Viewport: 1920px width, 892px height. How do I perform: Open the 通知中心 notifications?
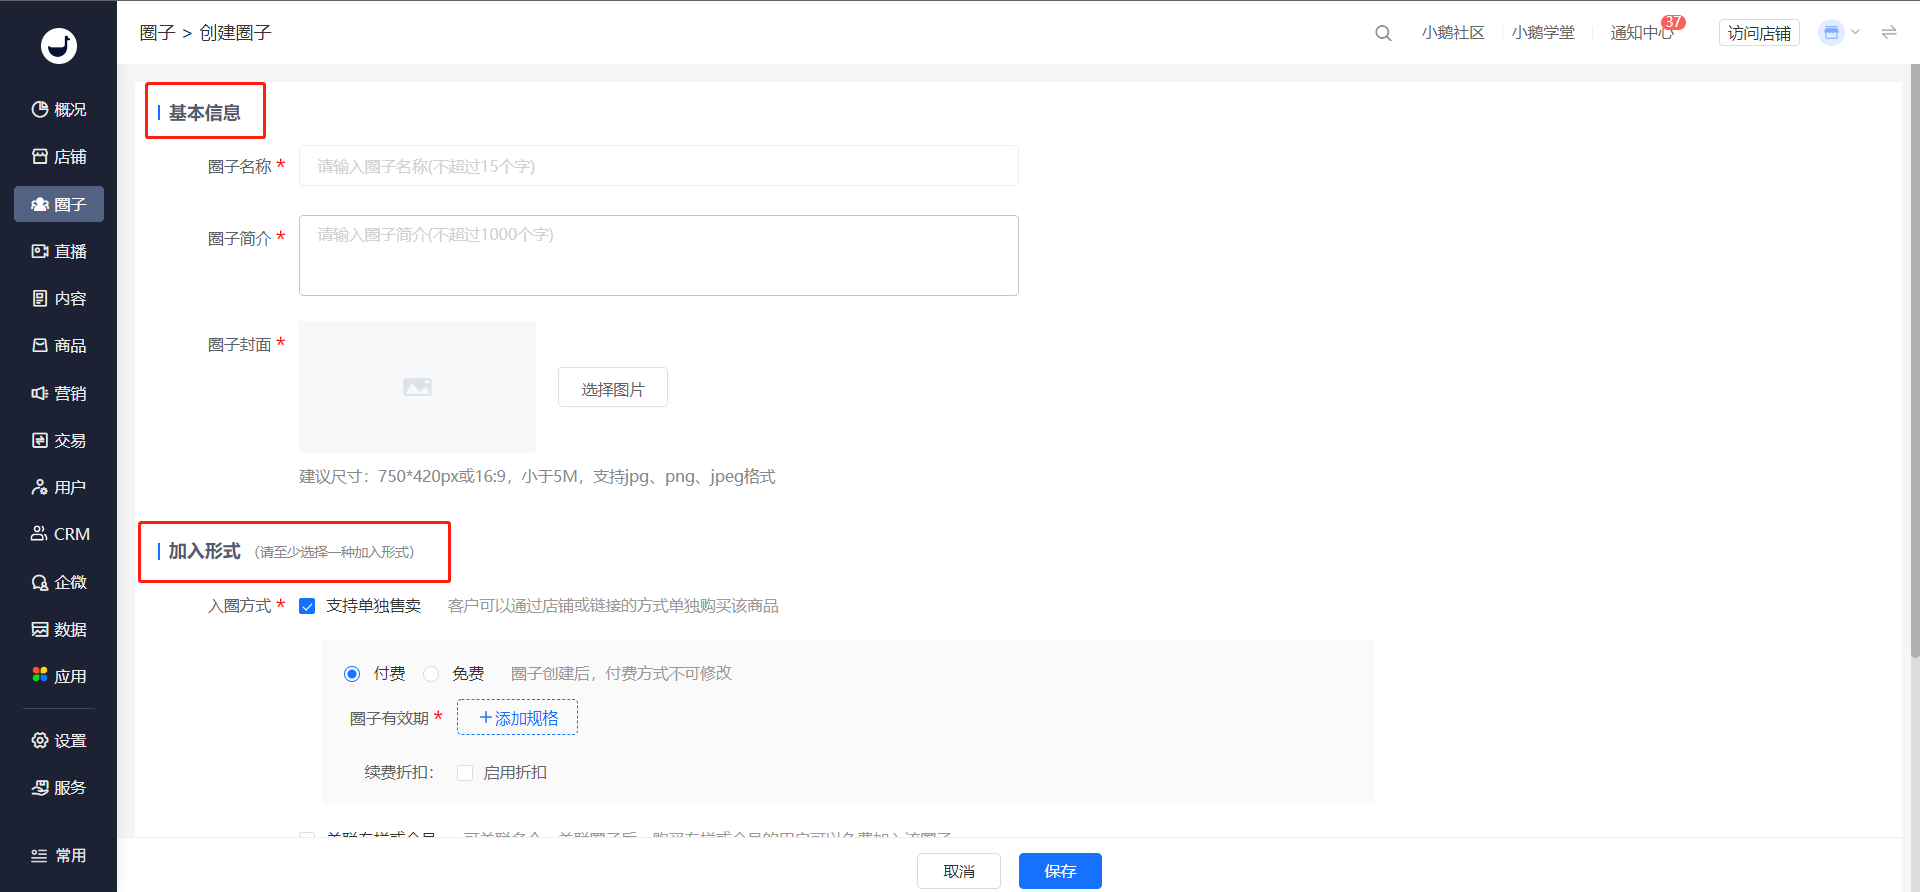tap(1642, 33)
